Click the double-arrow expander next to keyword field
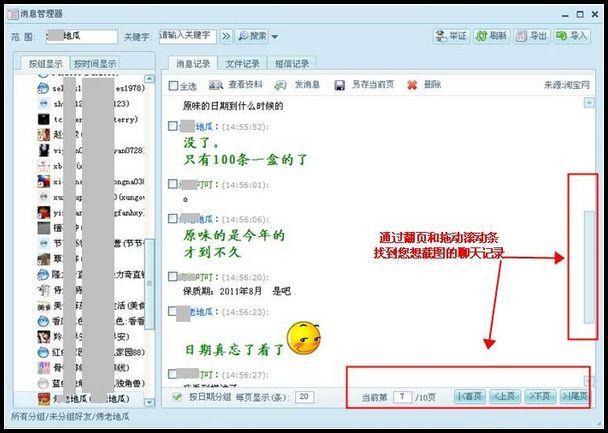 tap(226, 37)
